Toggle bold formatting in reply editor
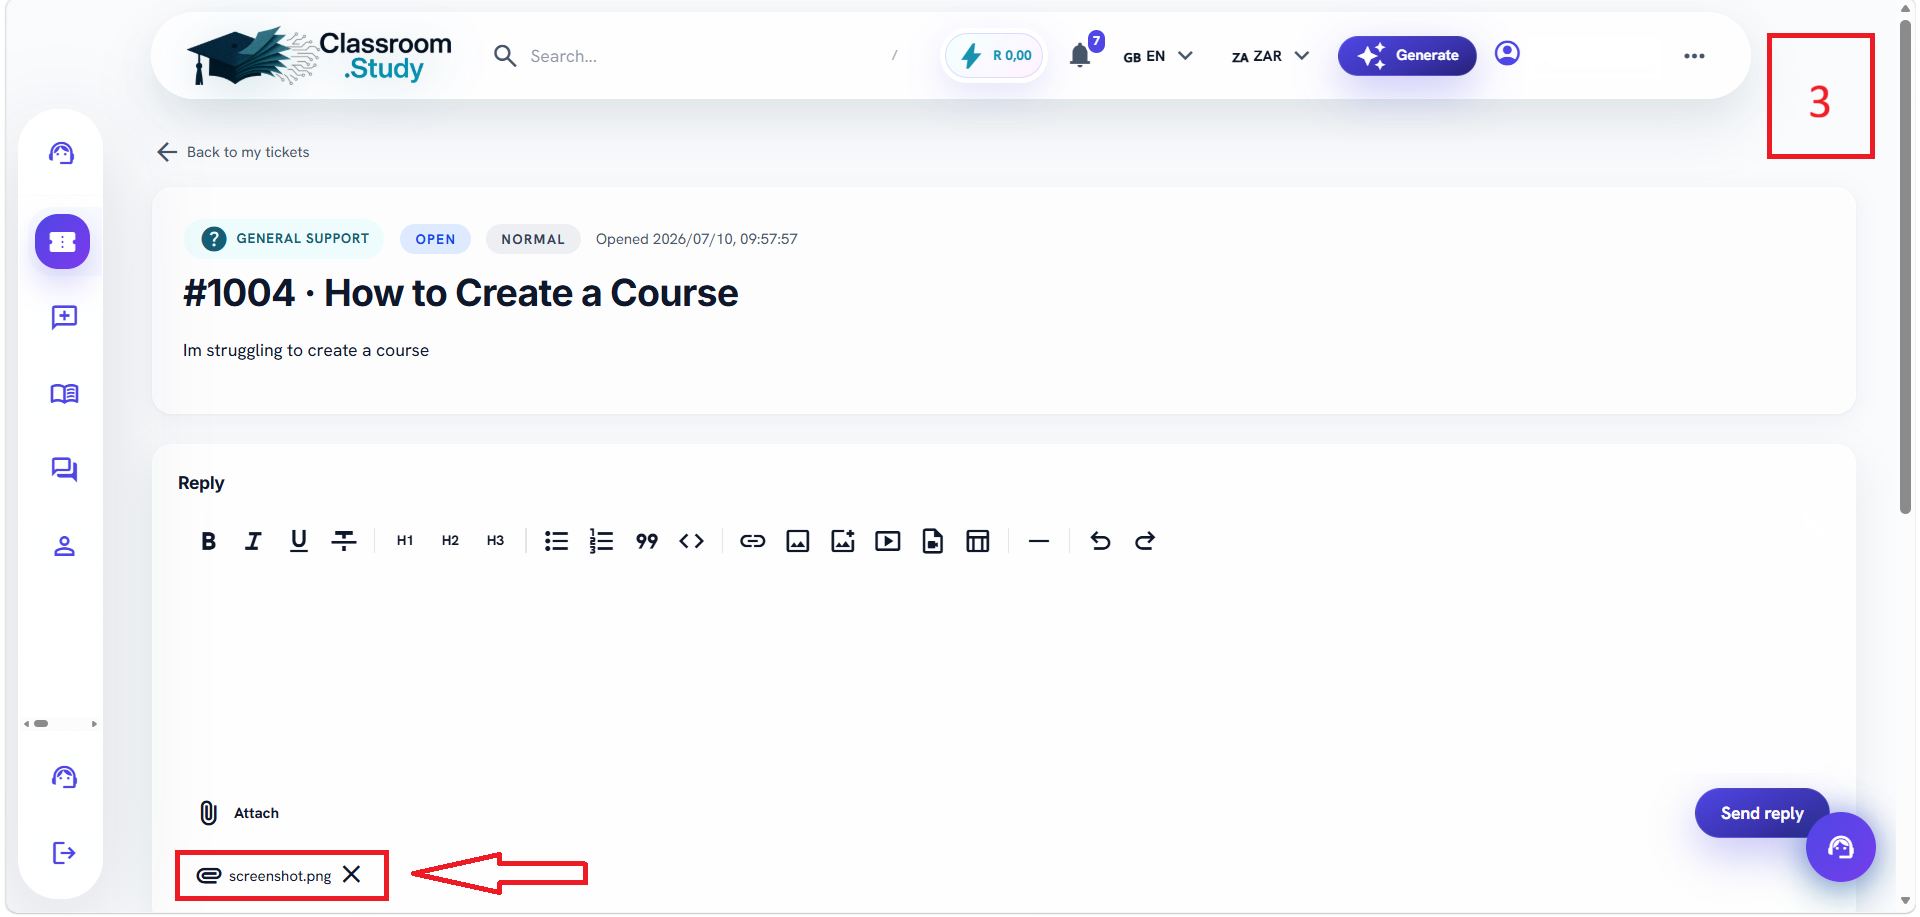Image resolution: width=1920 pixels, height=917 pixels. pos(208,541)
